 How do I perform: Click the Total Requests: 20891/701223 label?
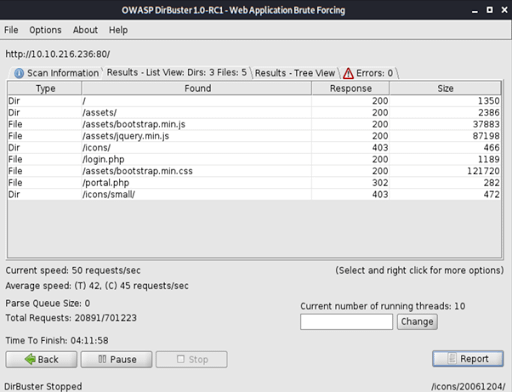pos(71,318)
